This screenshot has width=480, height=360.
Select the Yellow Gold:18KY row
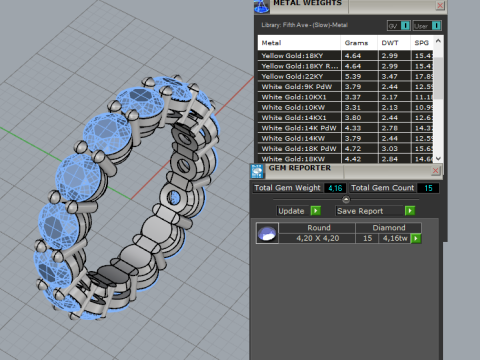pos(345,56)
